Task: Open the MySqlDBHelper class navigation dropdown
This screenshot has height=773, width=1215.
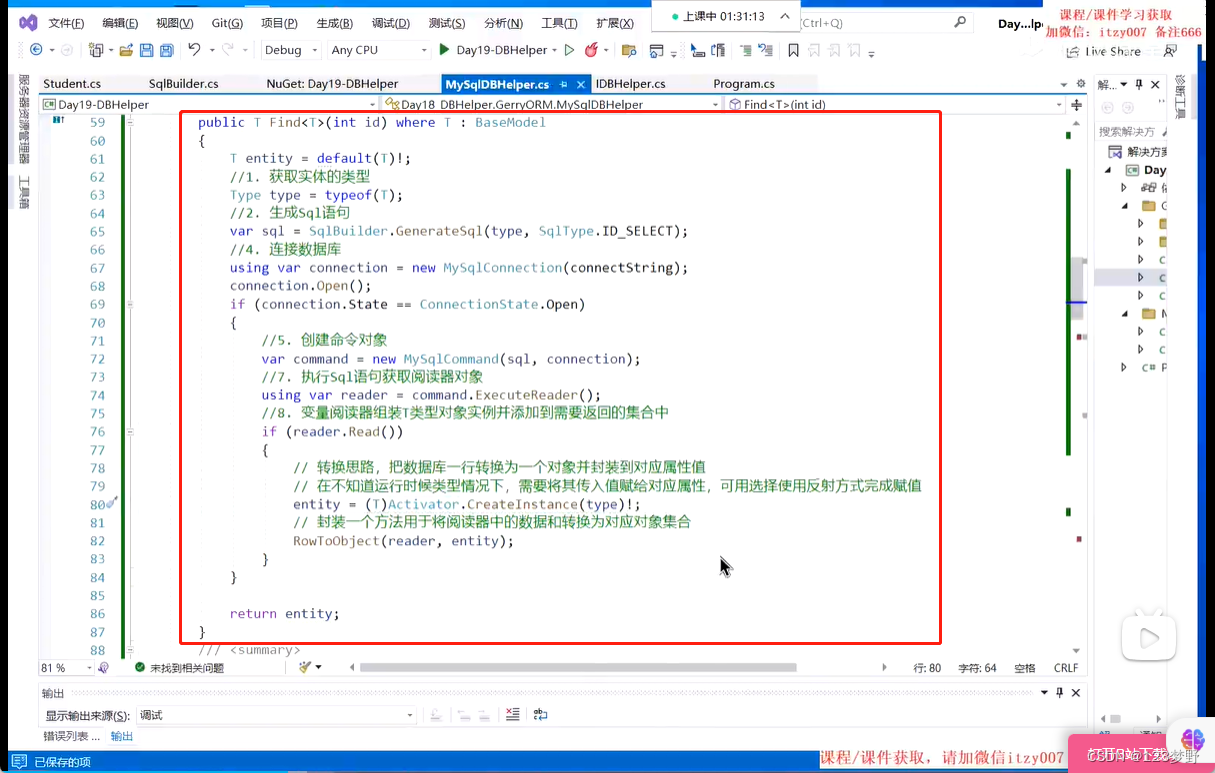Action: [553, 104]
